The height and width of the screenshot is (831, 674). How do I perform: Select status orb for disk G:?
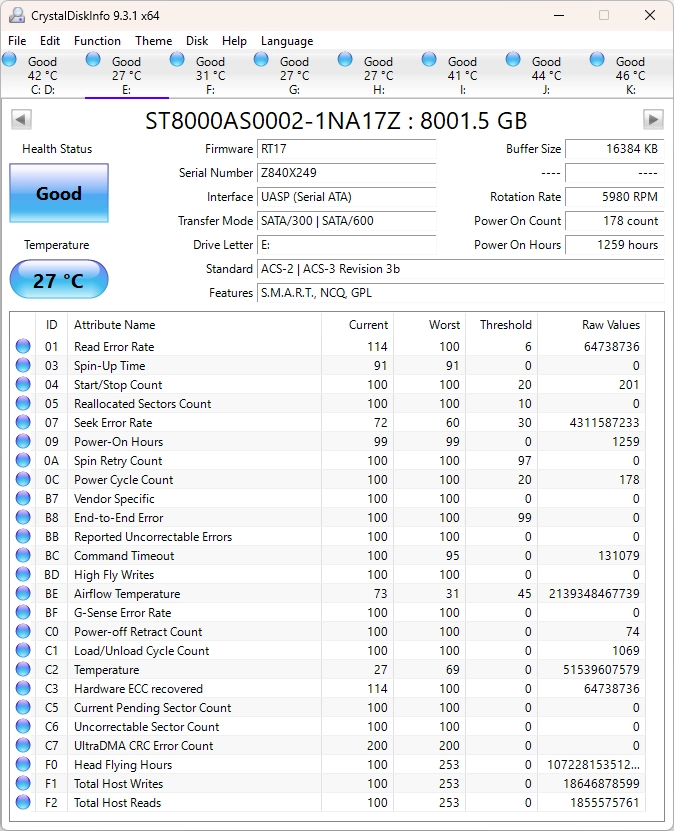tap(261, 59)
